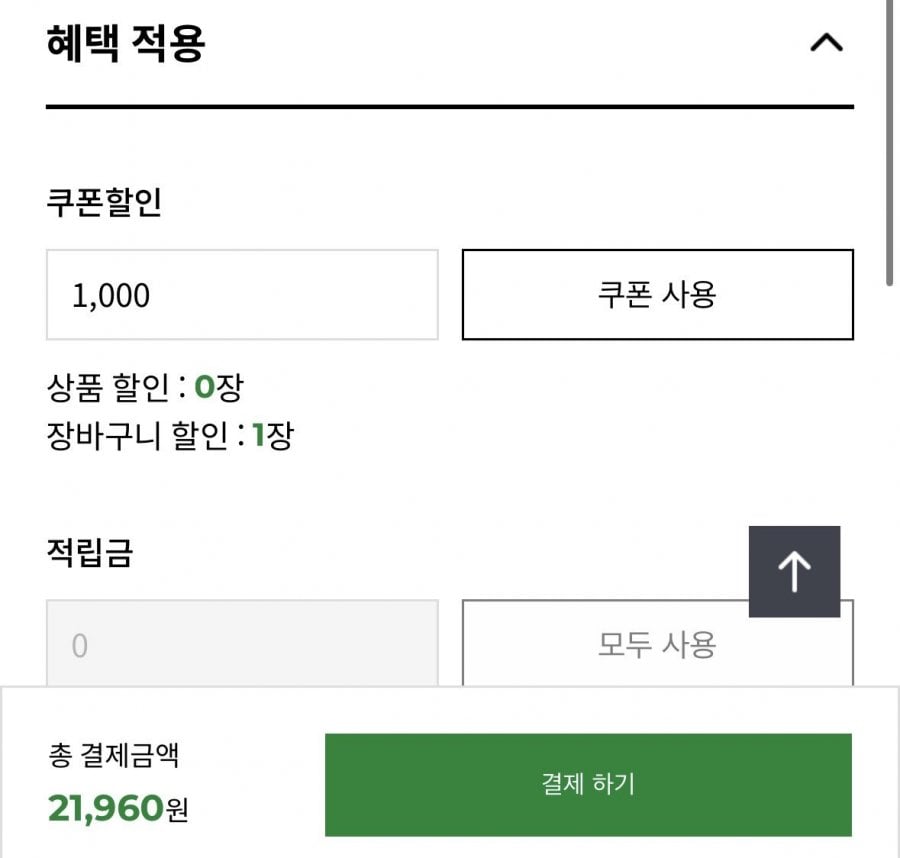The width and height of the screenshot is (900, 858).
Task: Click the 총 결제금액 label
Action: 113,755
